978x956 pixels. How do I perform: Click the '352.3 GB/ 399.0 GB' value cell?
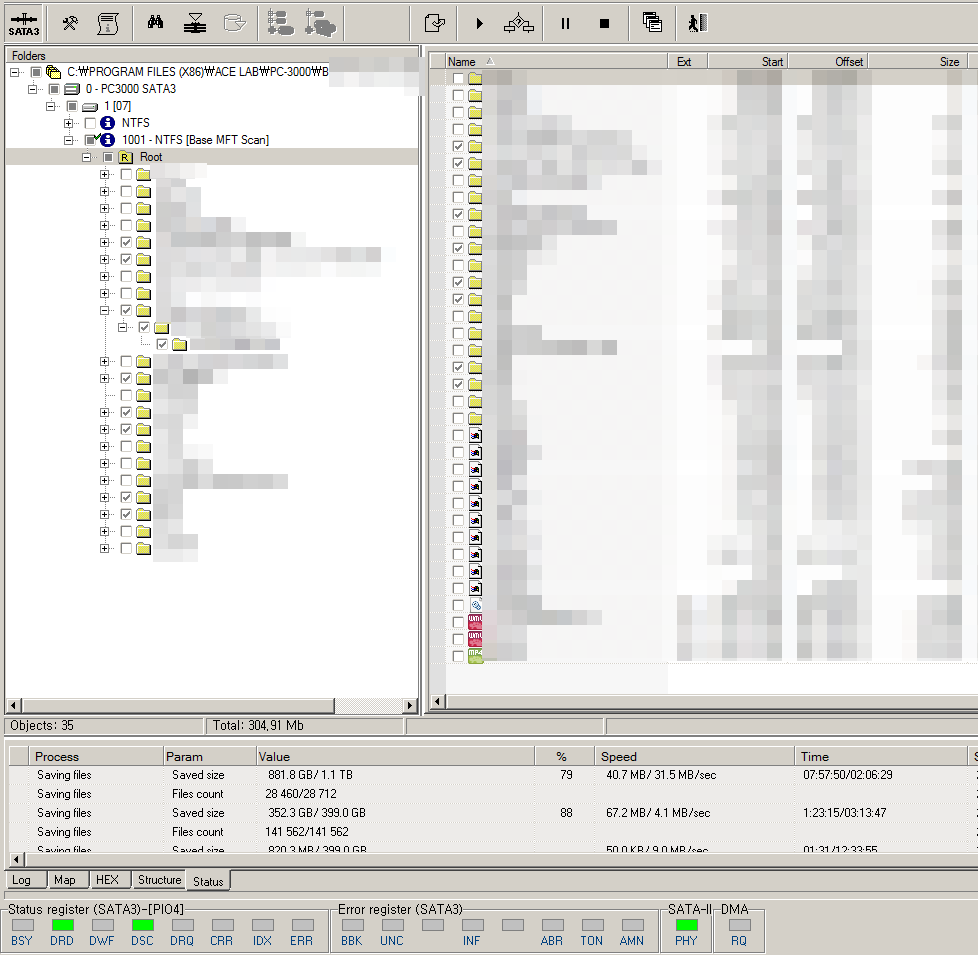pyautogui.click(x=317, y=813)
